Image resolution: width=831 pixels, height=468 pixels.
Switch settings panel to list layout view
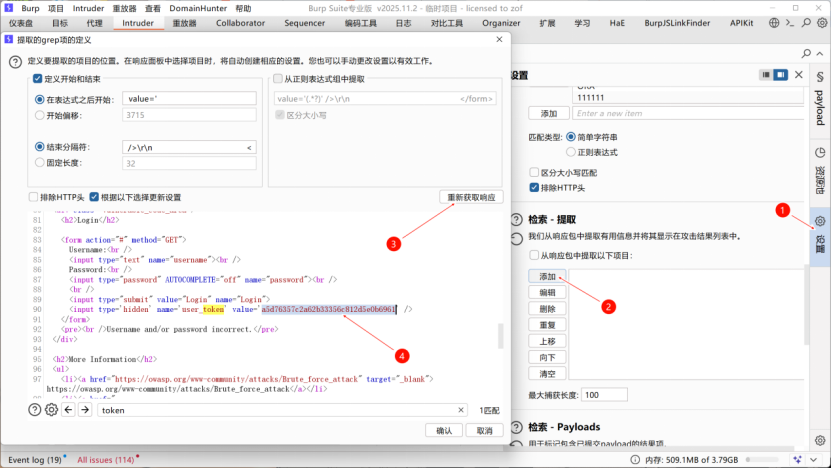766,75
